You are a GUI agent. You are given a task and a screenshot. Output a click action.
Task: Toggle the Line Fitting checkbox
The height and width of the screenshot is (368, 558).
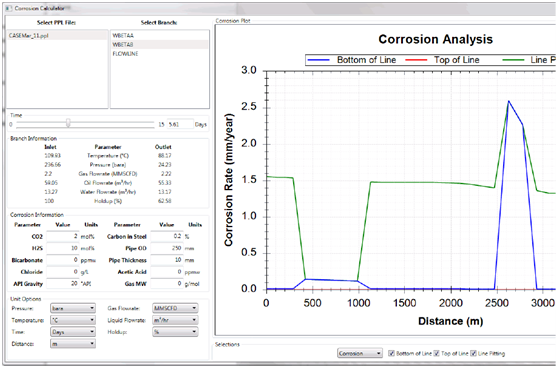click(473, 353)
